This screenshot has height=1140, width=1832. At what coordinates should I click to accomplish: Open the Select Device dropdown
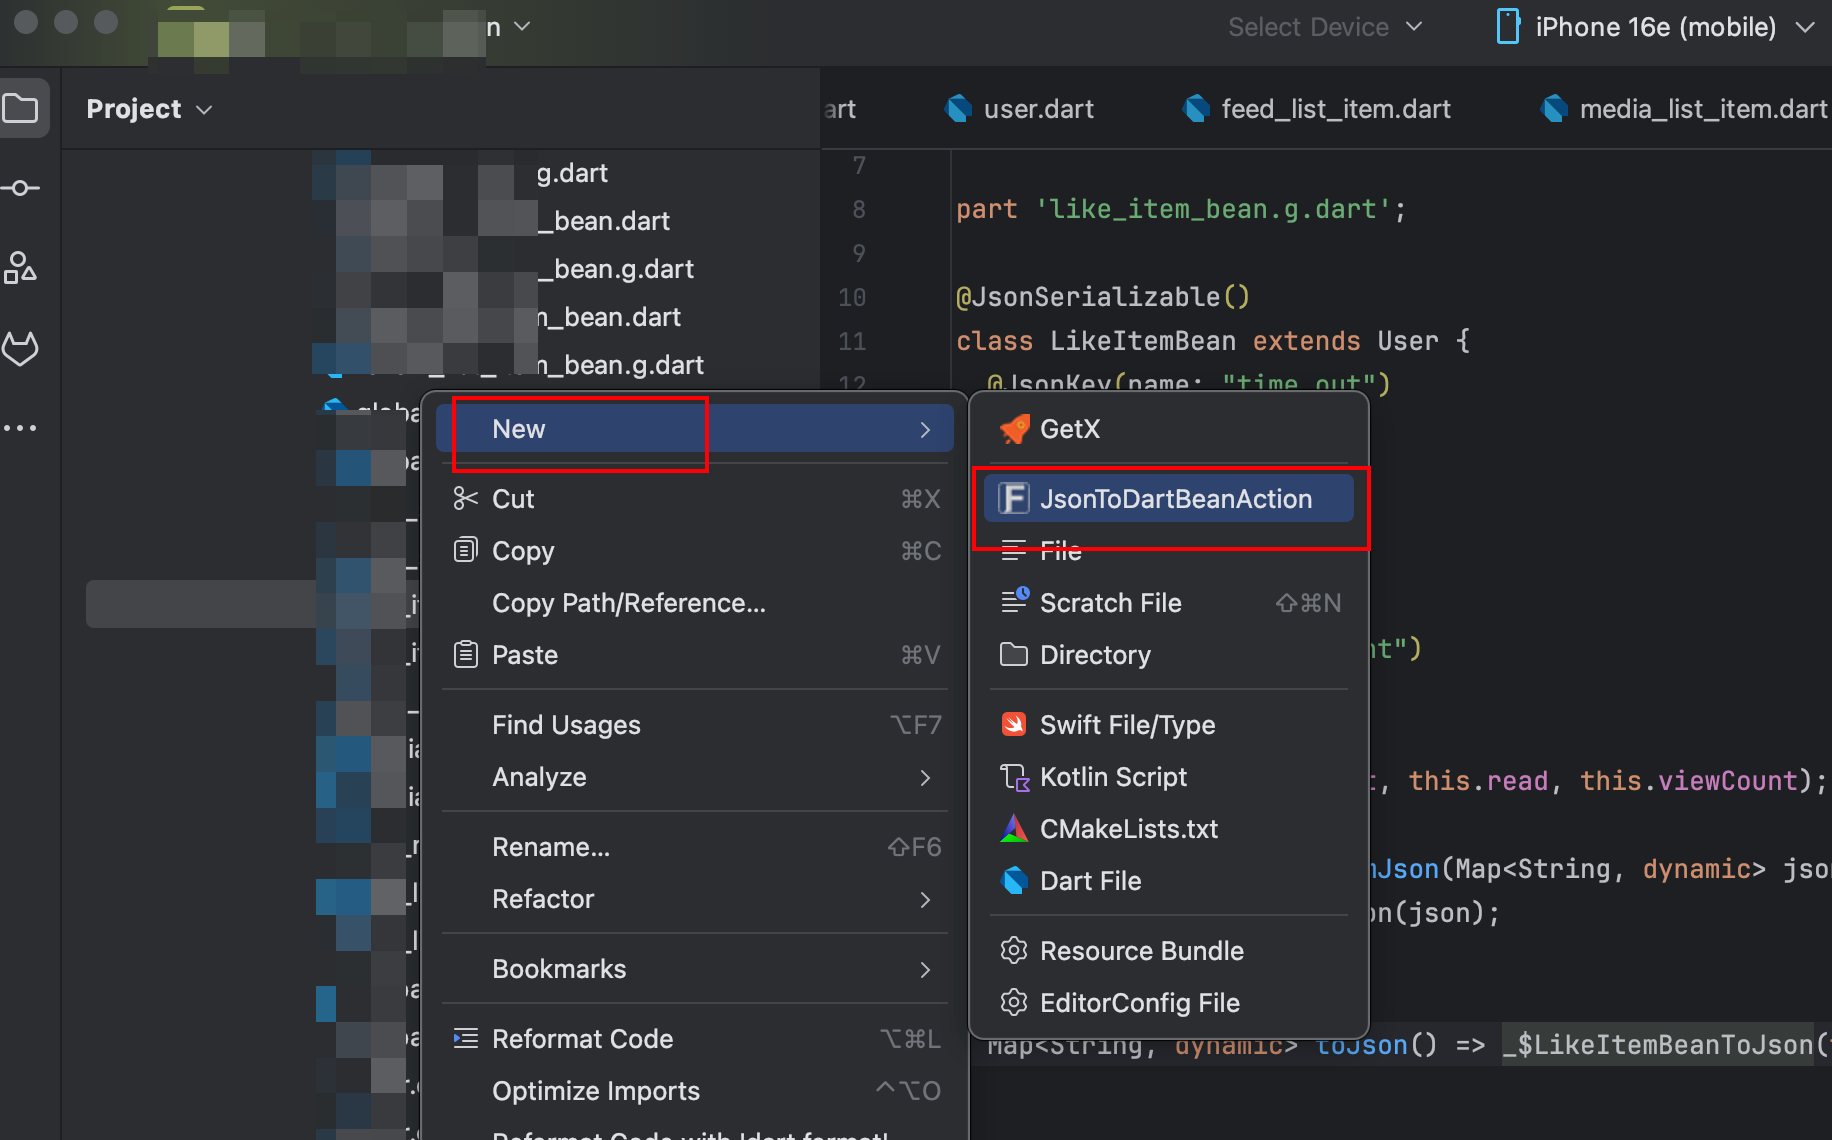point(1325,27)
